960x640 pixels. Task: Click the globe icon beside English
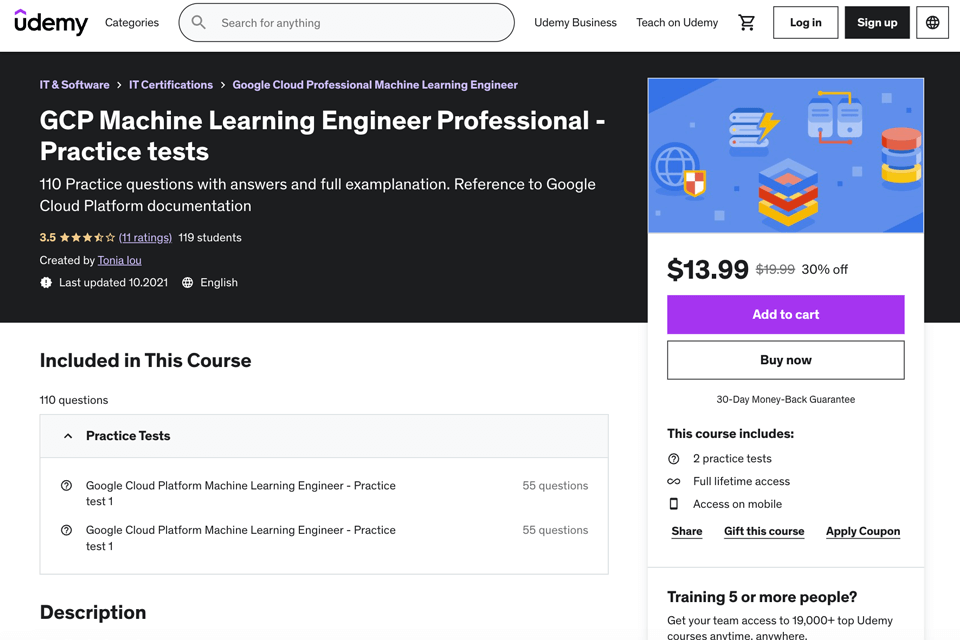click(x=187, y=282)
